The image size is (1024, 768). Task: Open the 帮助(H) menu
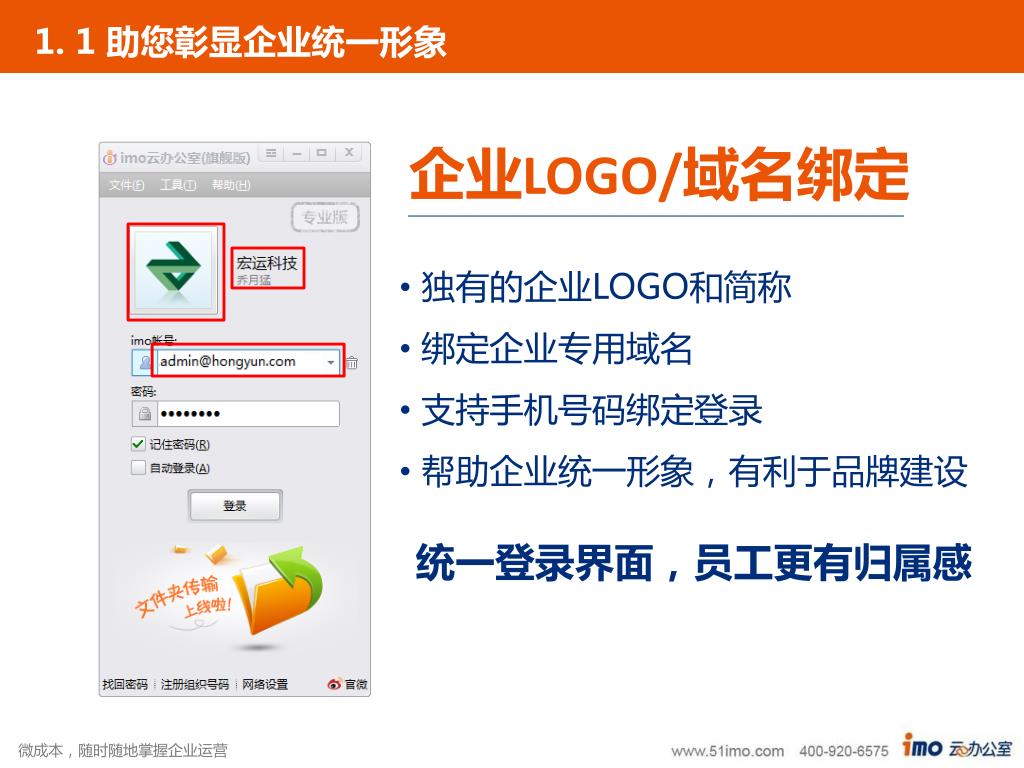pyautogui.click(x=231, y=185)
